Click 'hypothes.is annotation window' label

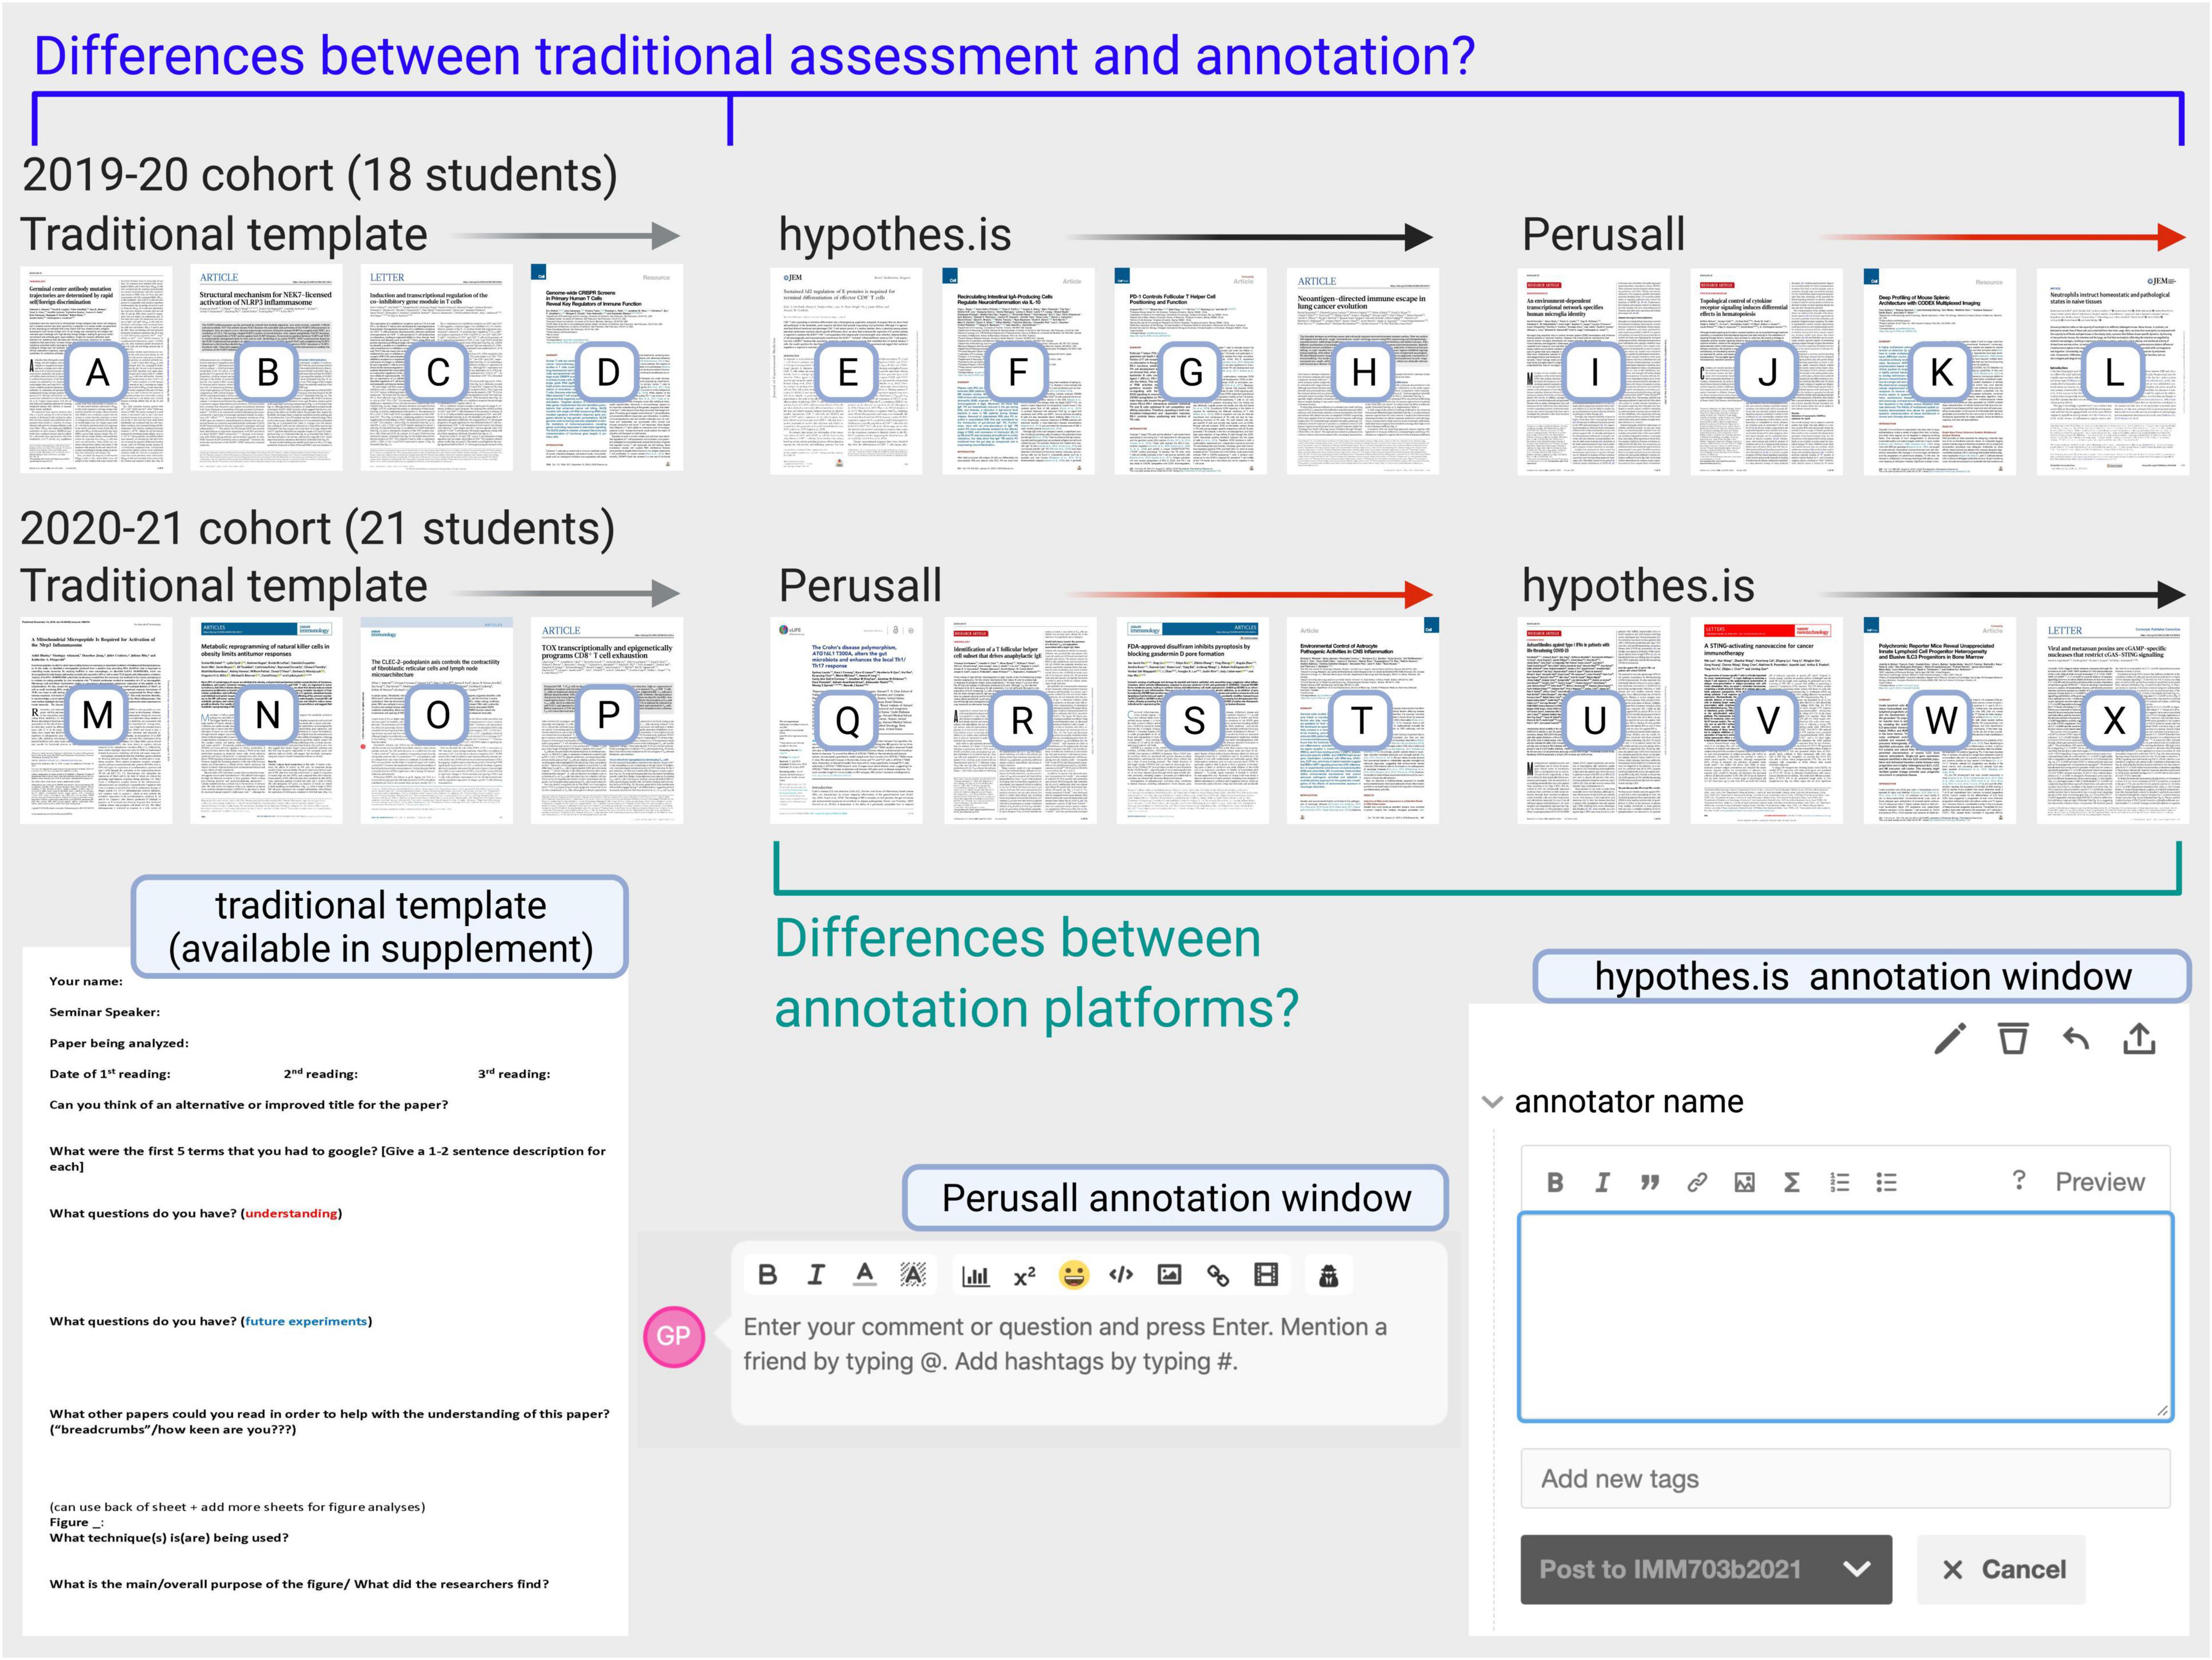click(x=1862, y=976)
